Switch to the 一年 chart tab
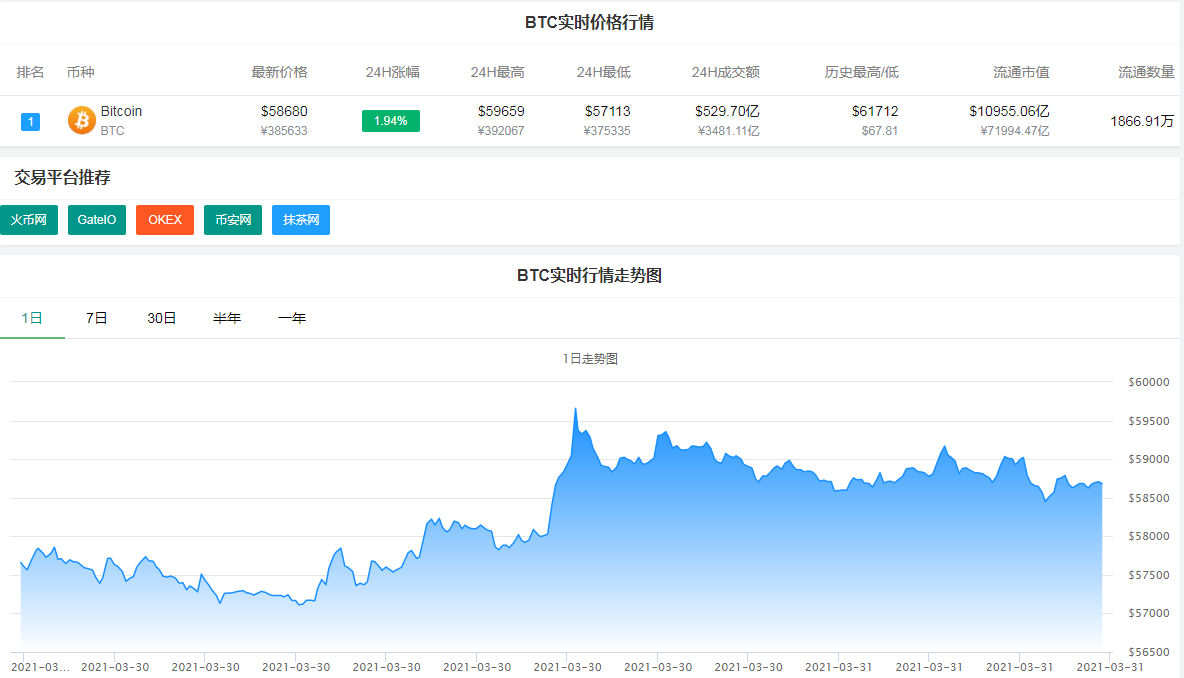The width and height of the screenshot is (1184, 678). (291, 317)
